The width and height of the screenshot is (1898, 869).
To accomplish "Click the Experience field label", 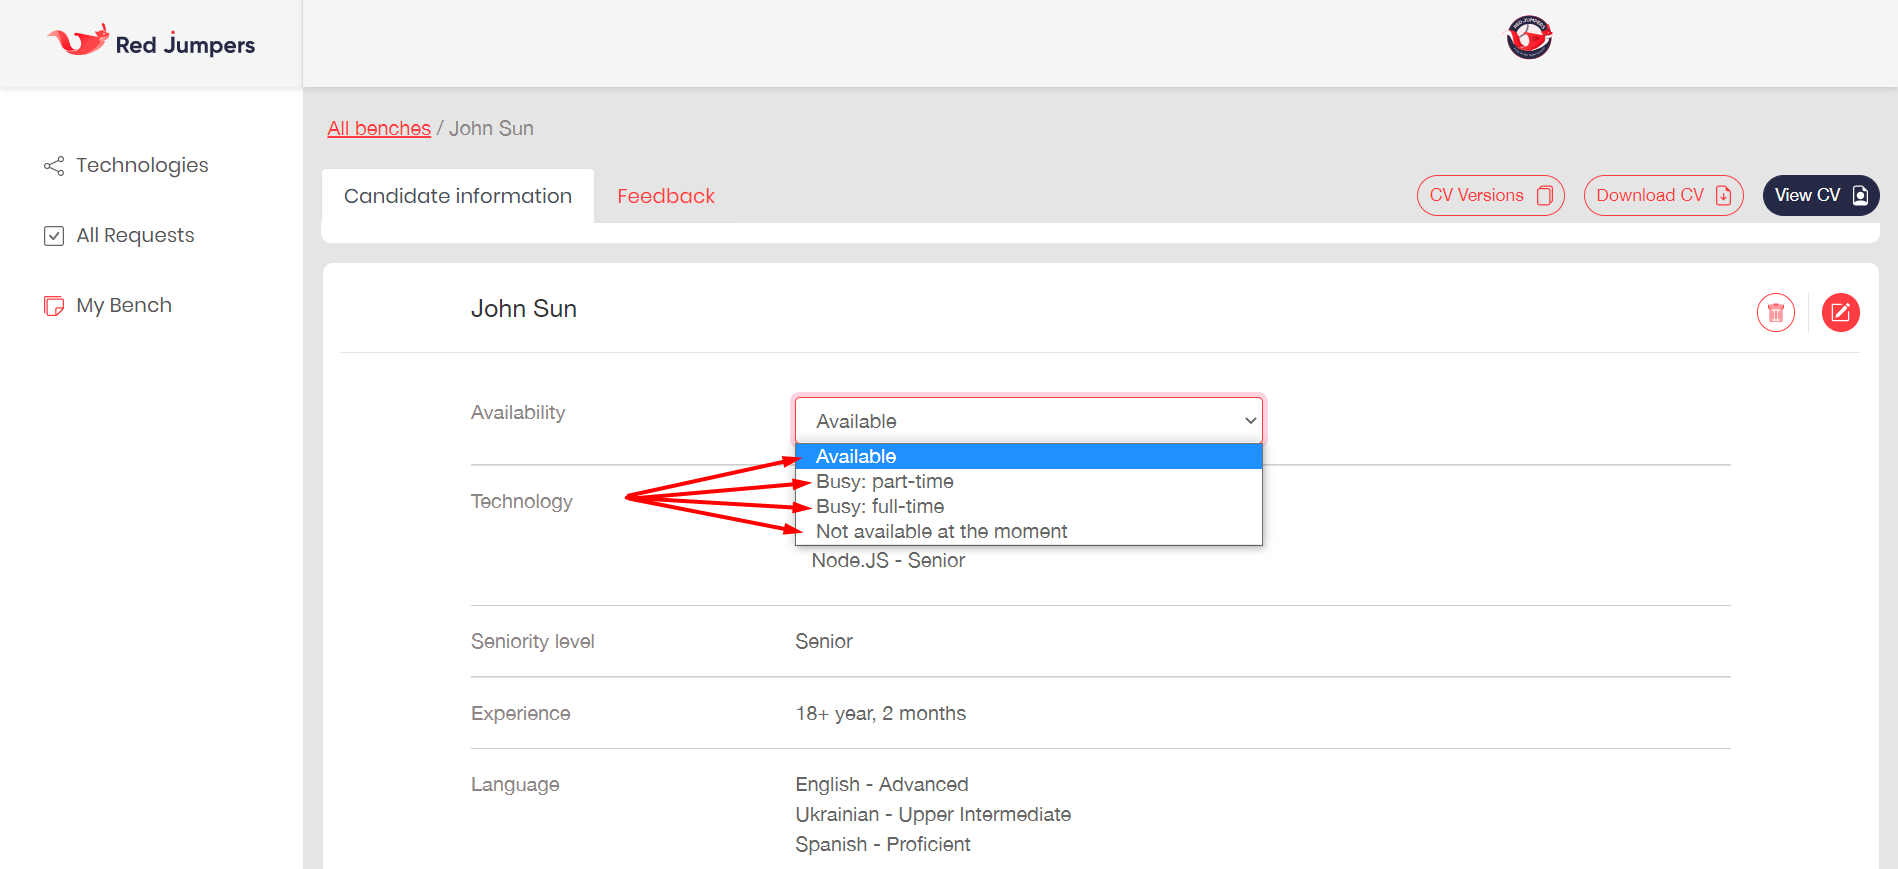I will pos(521,713).
